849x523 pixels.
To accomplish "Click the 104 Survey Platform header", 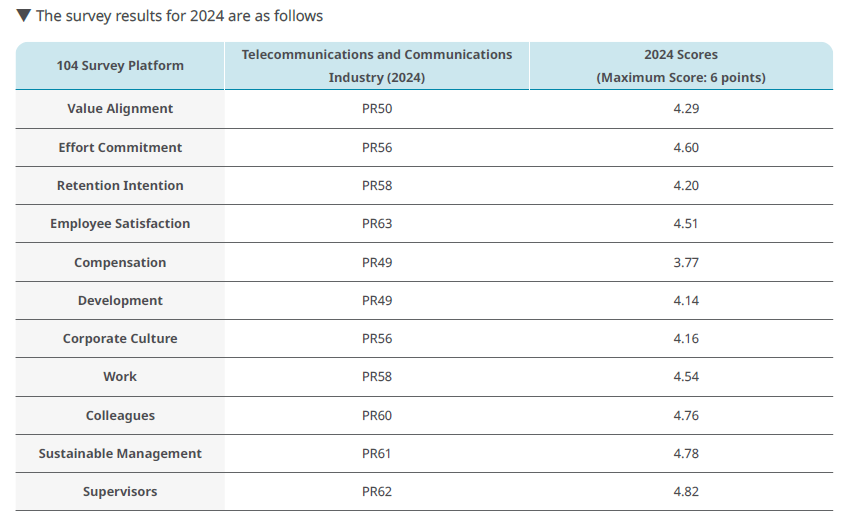I will coord(120,66).
